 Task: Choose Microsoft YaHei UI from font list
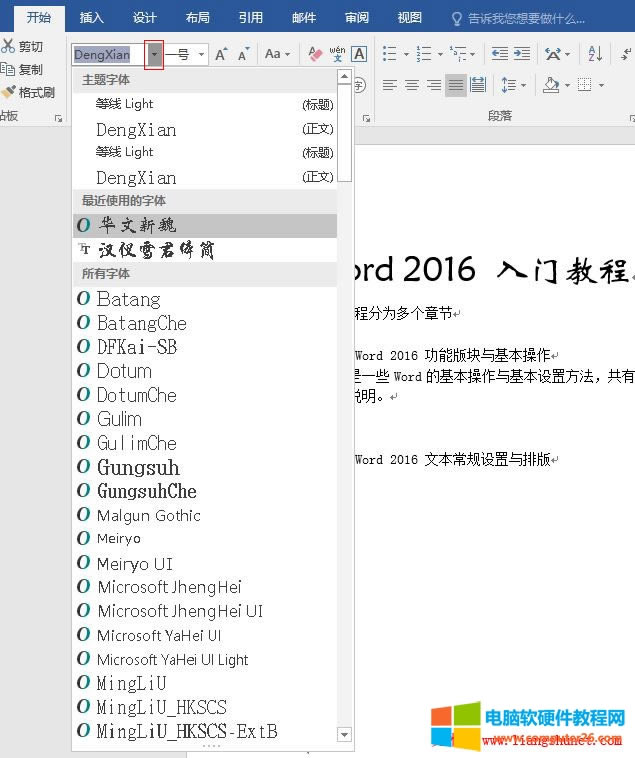tap(159, 635)
